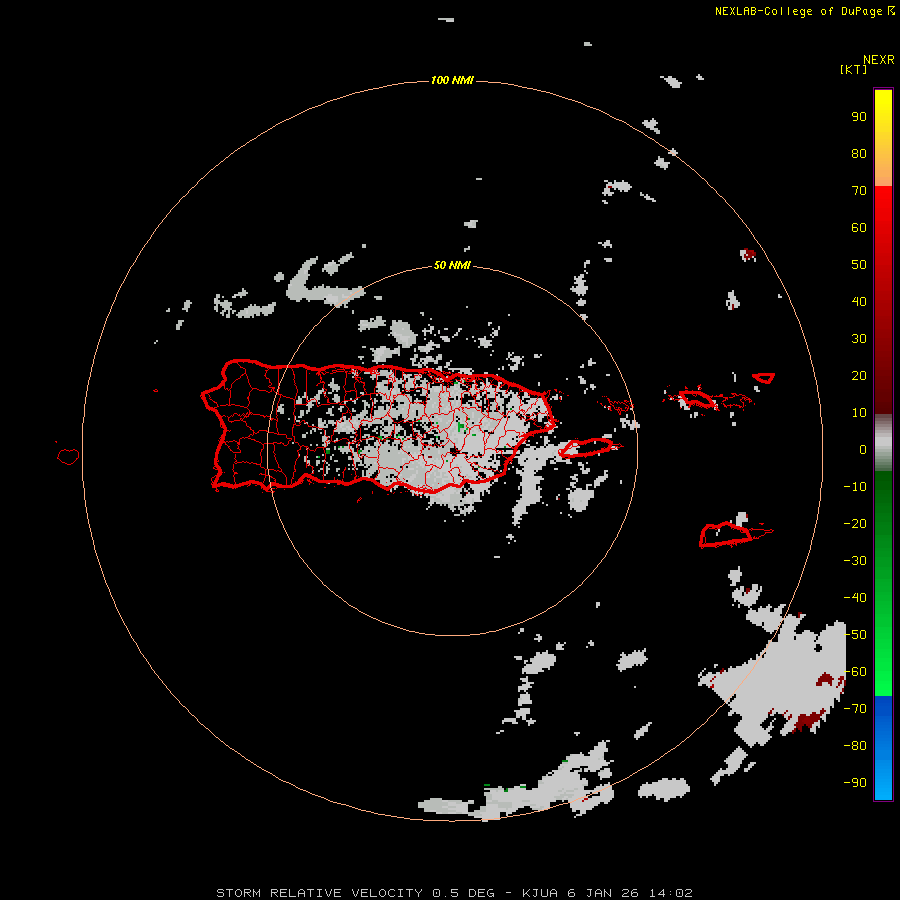
Task: Click the Storm Relative Velocity caption at bottom
Action: point(454,893)
